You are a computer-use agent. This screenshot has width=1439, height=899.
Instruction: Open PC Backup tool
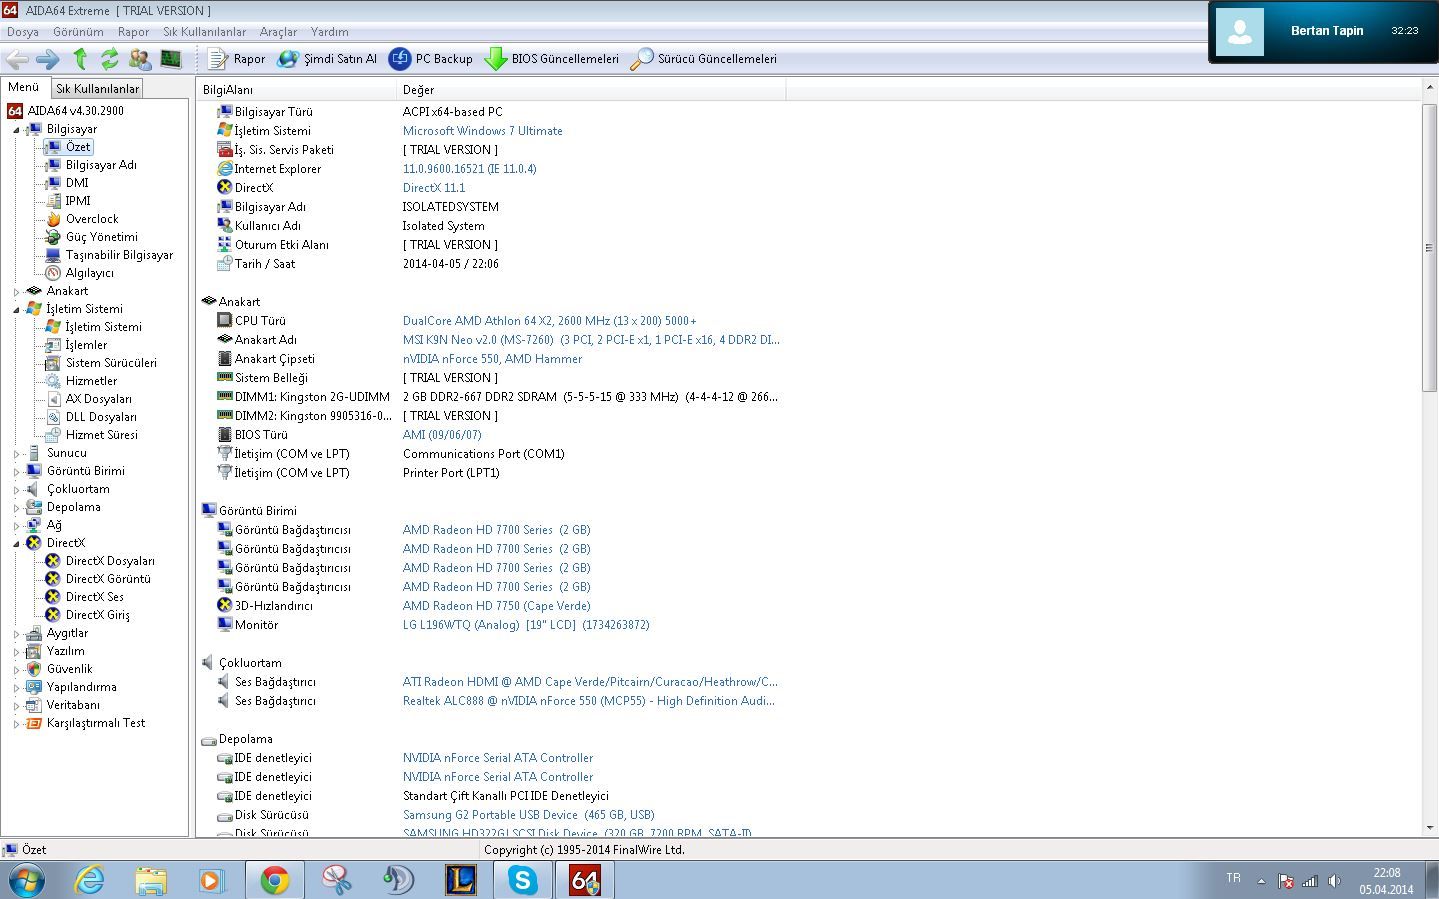point(431,59)
